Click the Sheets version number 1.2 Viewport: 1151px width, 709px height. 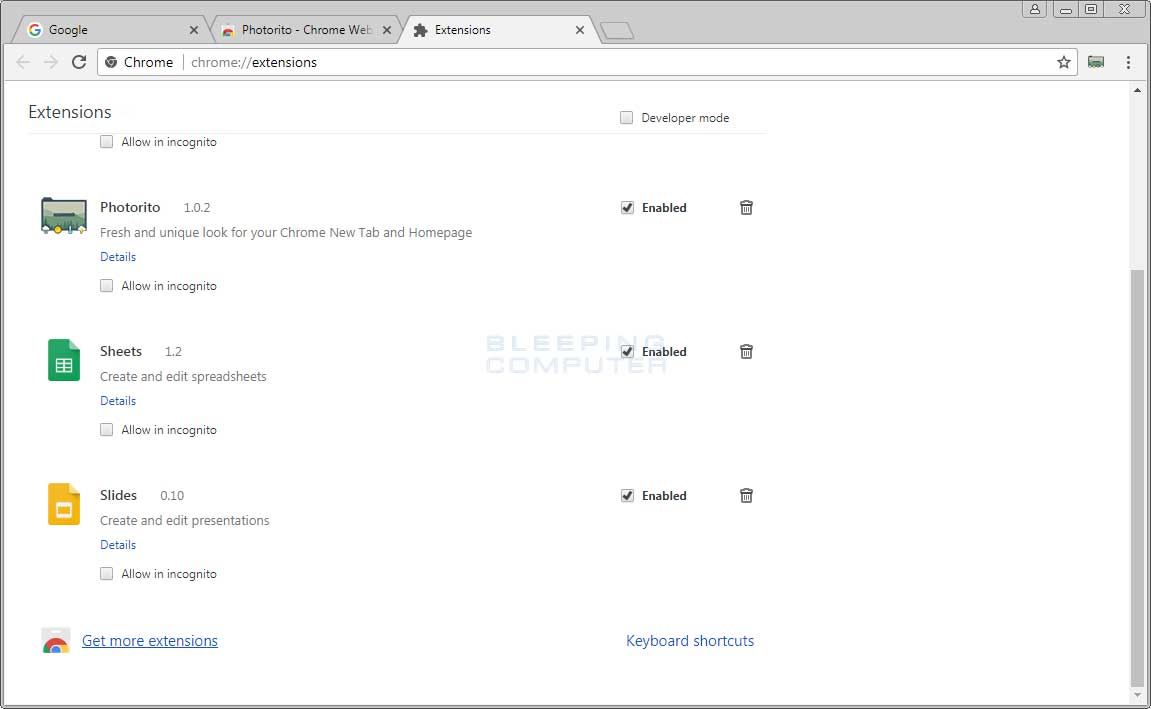(173, 352)
